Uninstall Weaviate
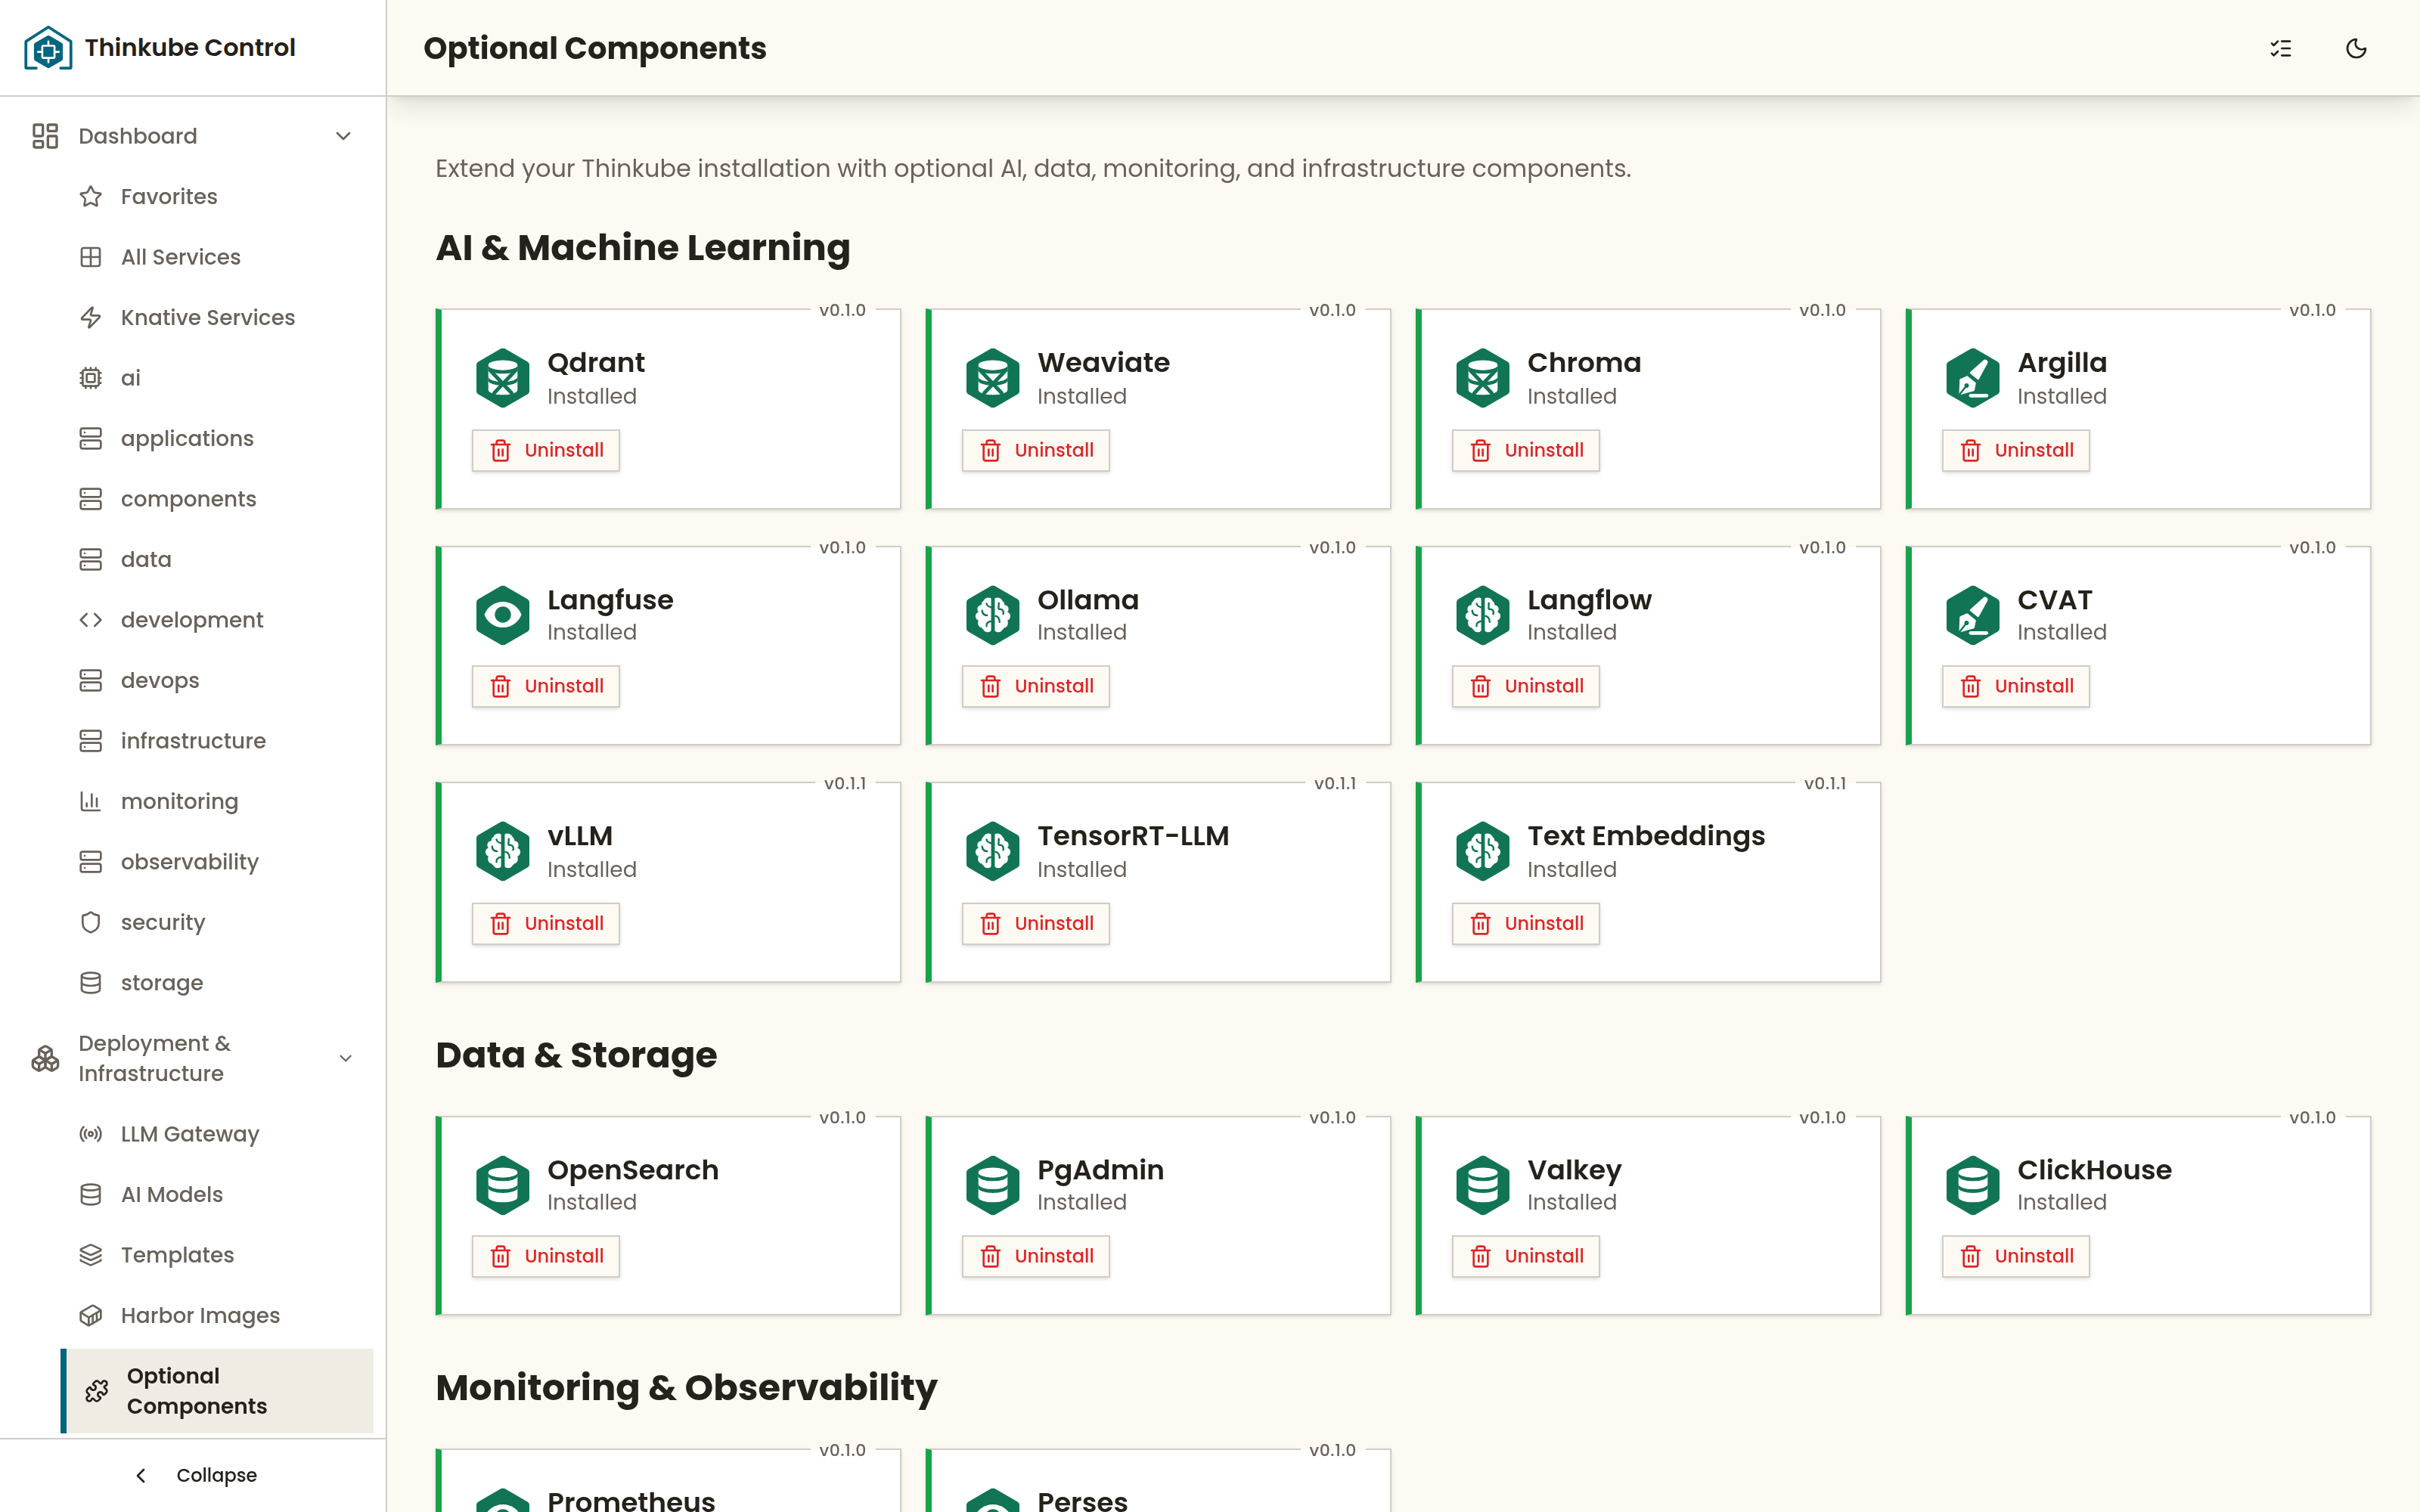Screen dimensions: 2420x1512 pyautogui.click(x=1036, y=450)
